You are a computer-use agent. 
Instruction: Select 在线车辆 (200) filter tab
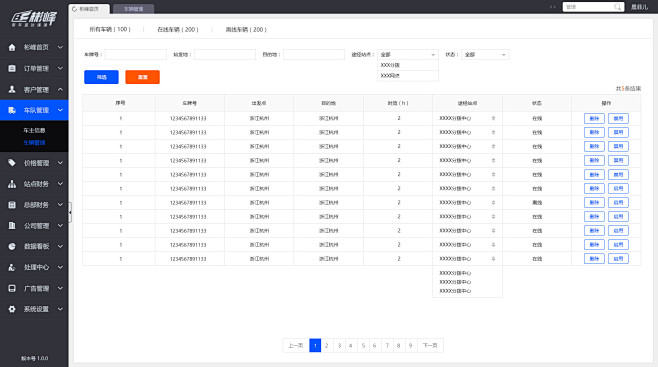(178, 29)
